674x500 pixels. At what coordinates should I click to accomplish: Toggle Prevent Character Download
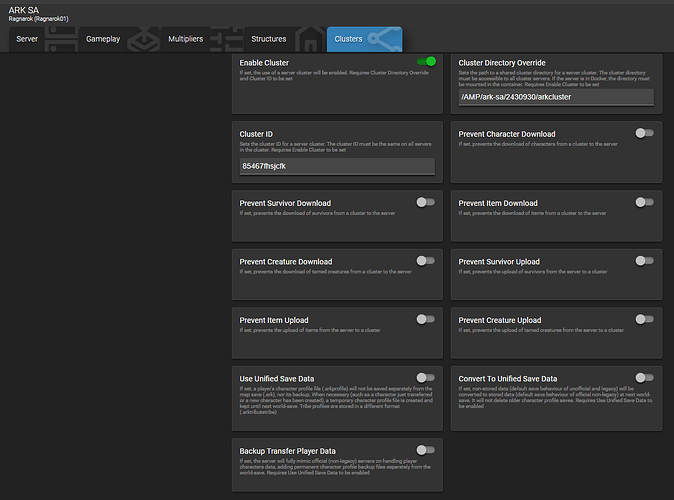tap(644, 133)
